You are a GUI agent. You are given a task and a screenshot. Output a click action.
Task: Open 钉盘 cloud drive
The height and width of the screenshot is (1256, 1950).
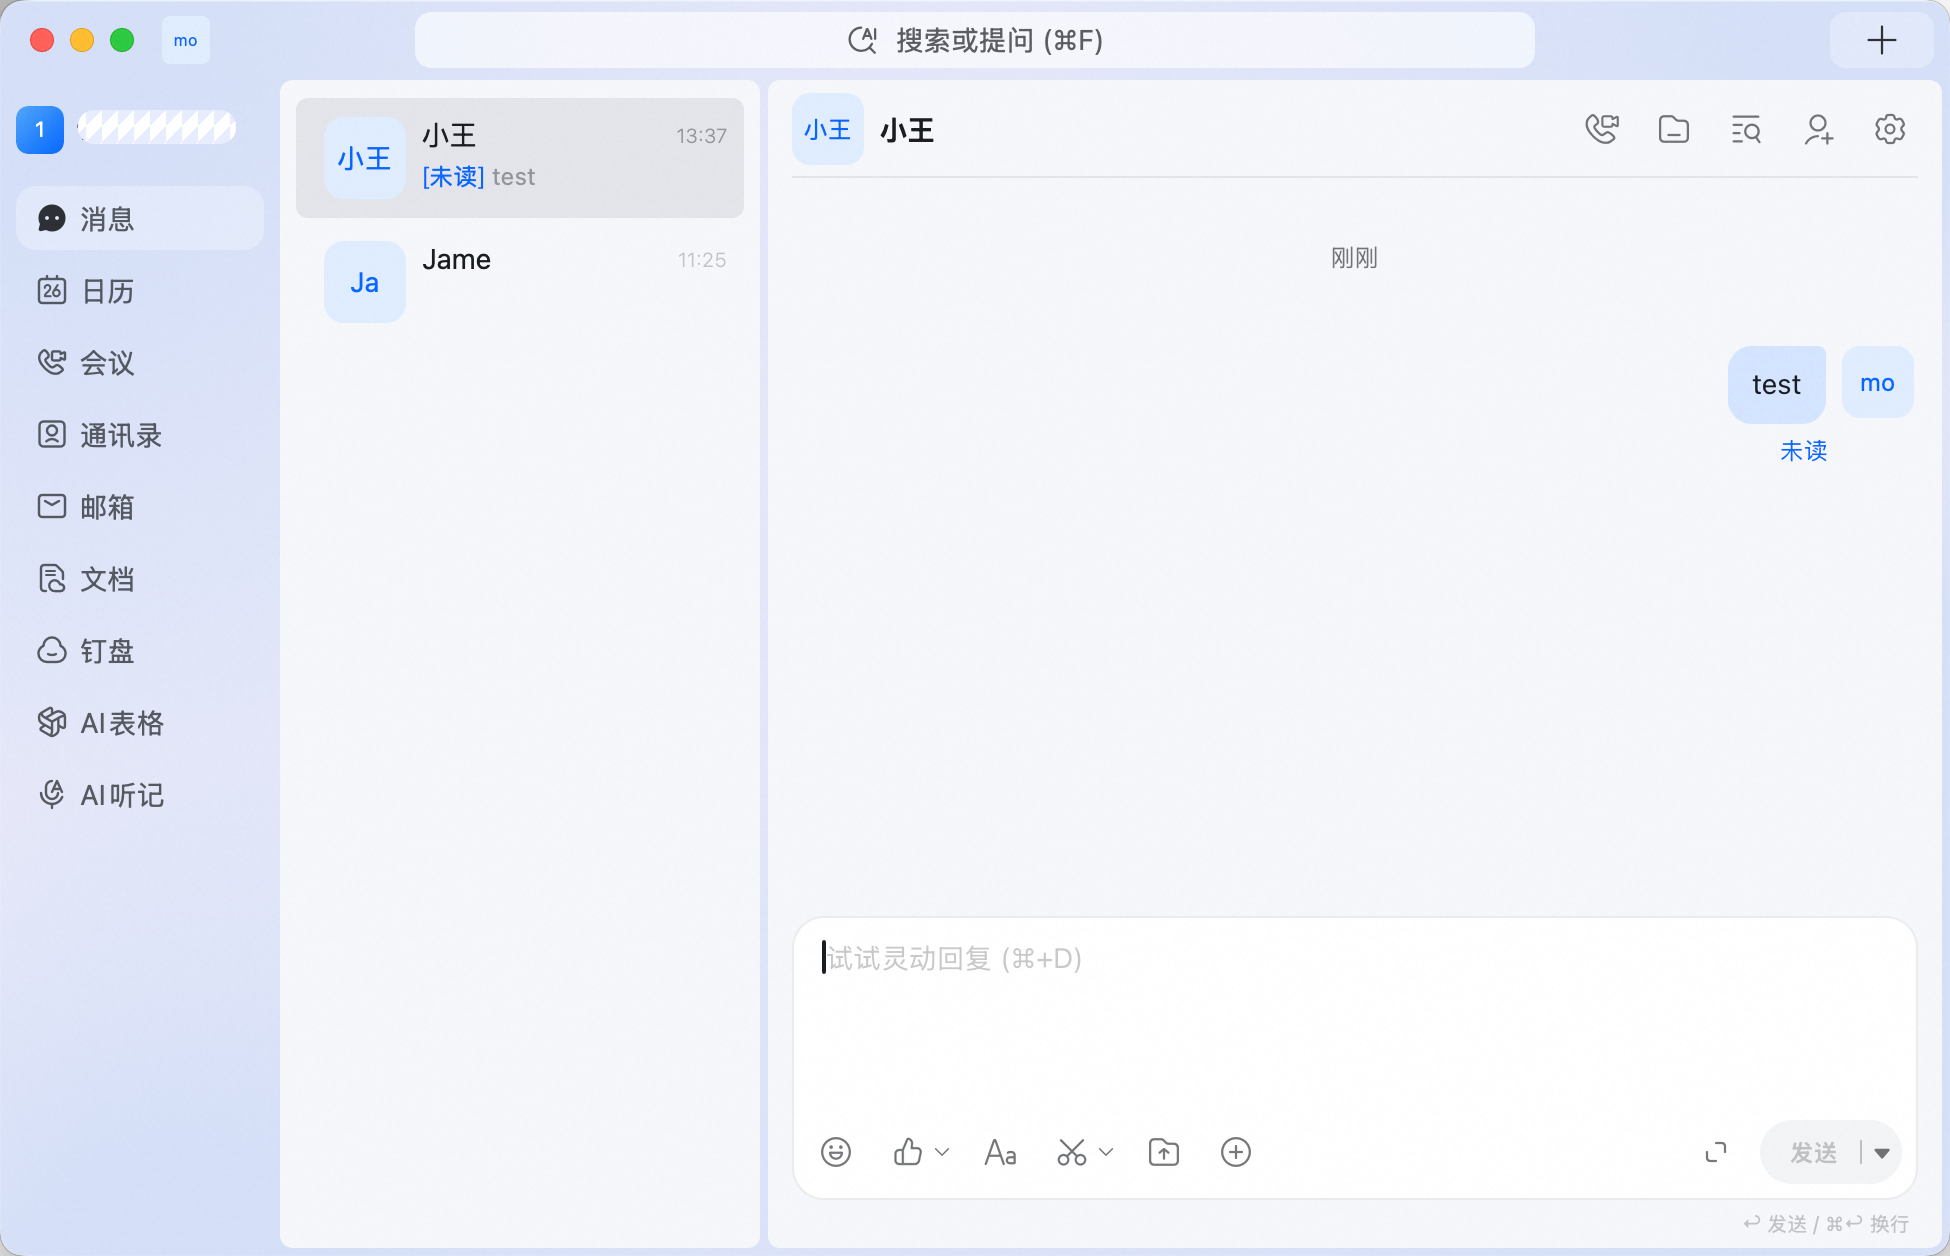pos(140,651)
